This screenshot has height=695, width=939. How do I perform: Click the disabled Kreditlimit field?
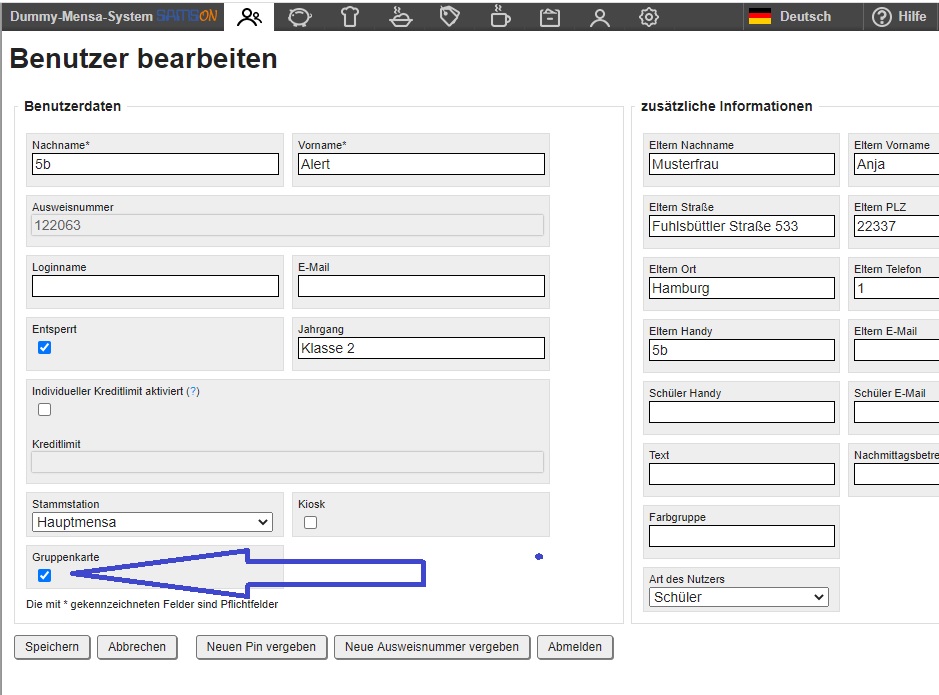(287, 462)
